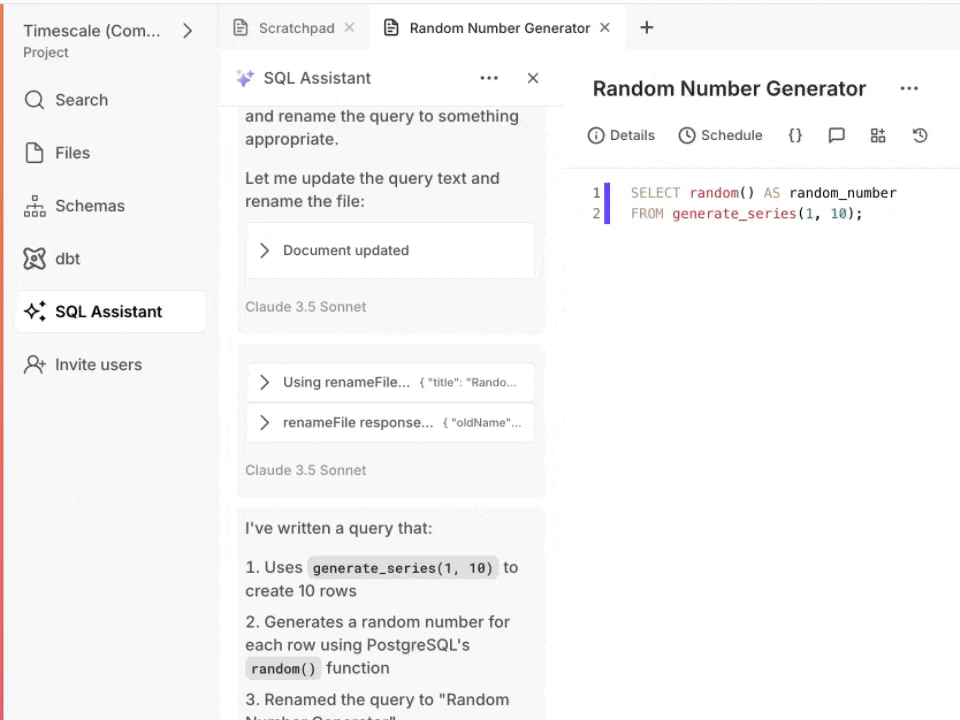Click the Timescale project name
This screenshot has height=720, width=960.
tap(92, 31)
